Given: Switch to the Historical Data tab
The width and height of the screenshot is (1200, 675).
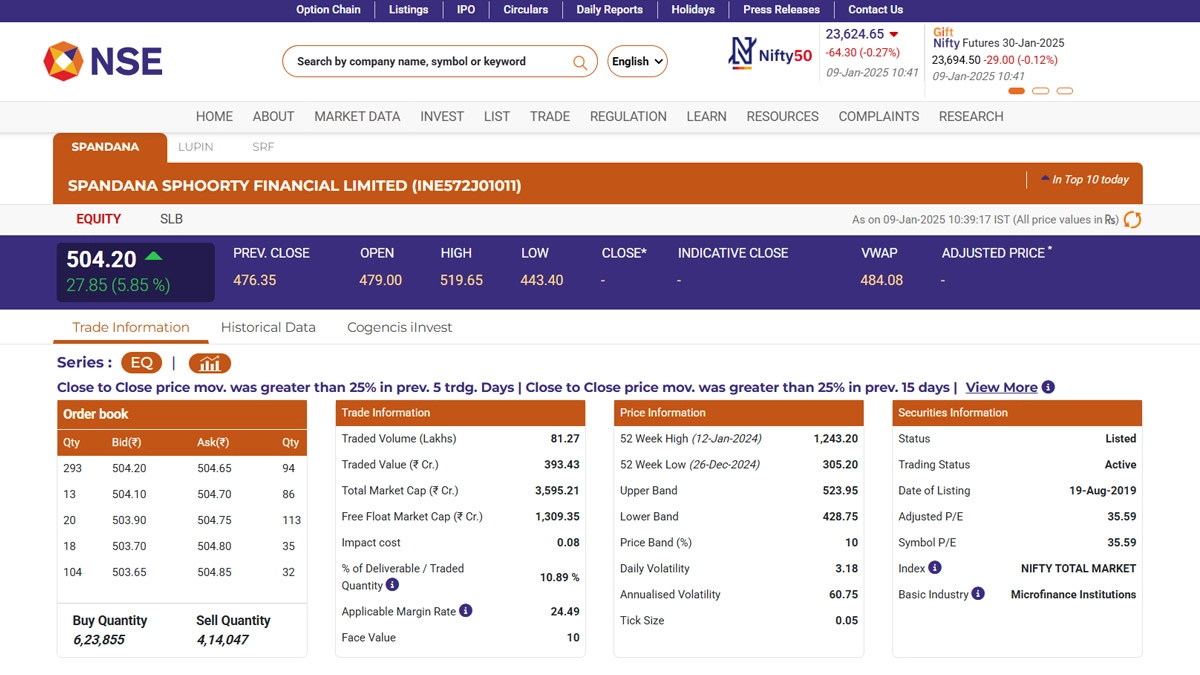Looking at the screenshot, I should (268, 327).
